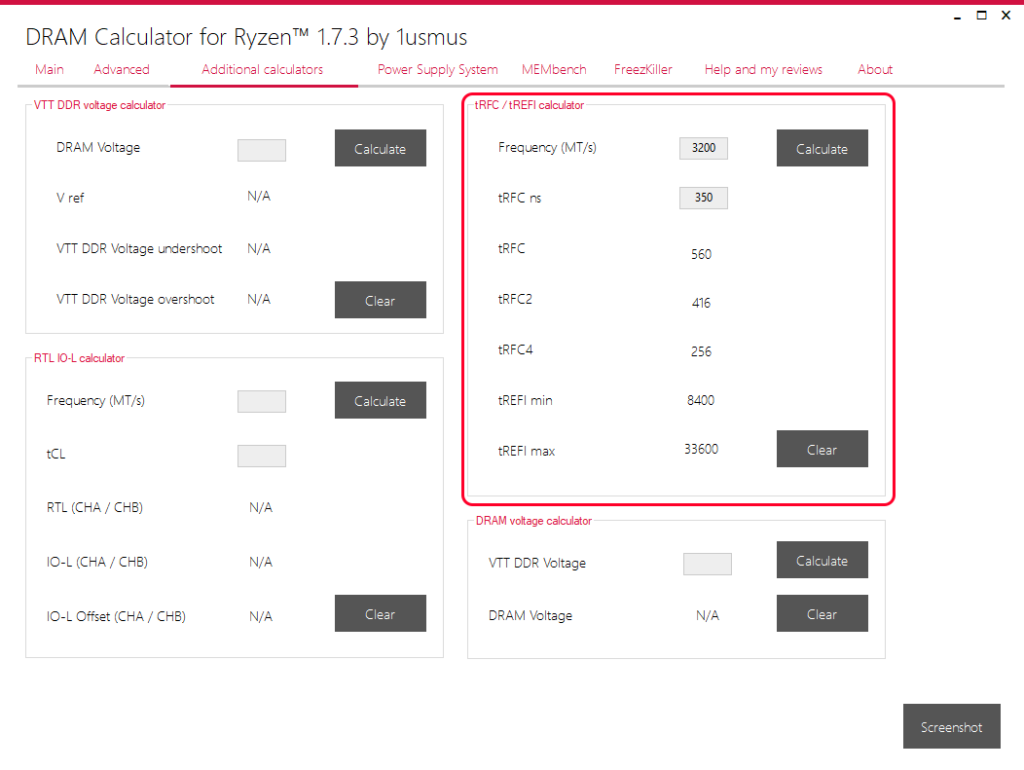The image size is (1024, 770).
Task: Click the IO-L (CHA / CHB) label
Action: (97, 562)
